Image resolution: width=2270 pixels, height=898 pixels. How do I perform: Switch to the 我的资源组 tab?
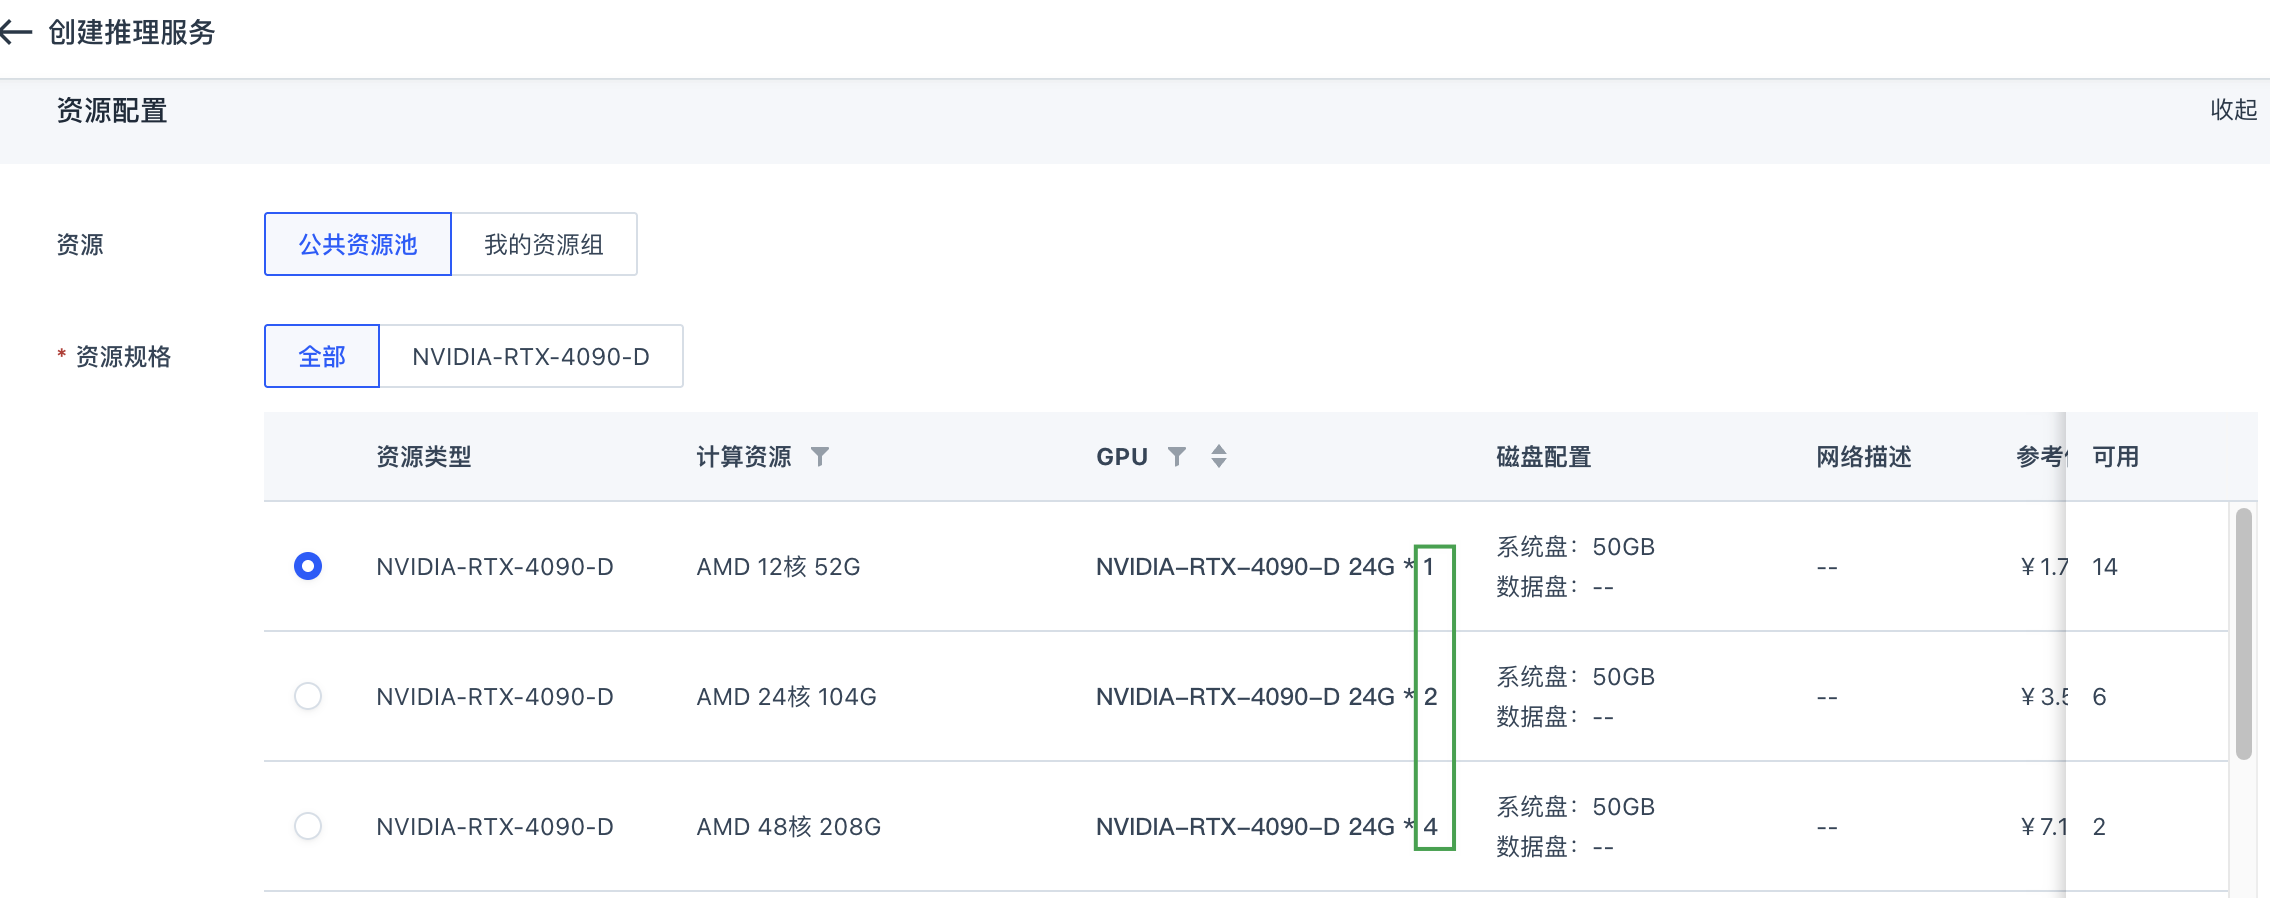coord(544,244)
